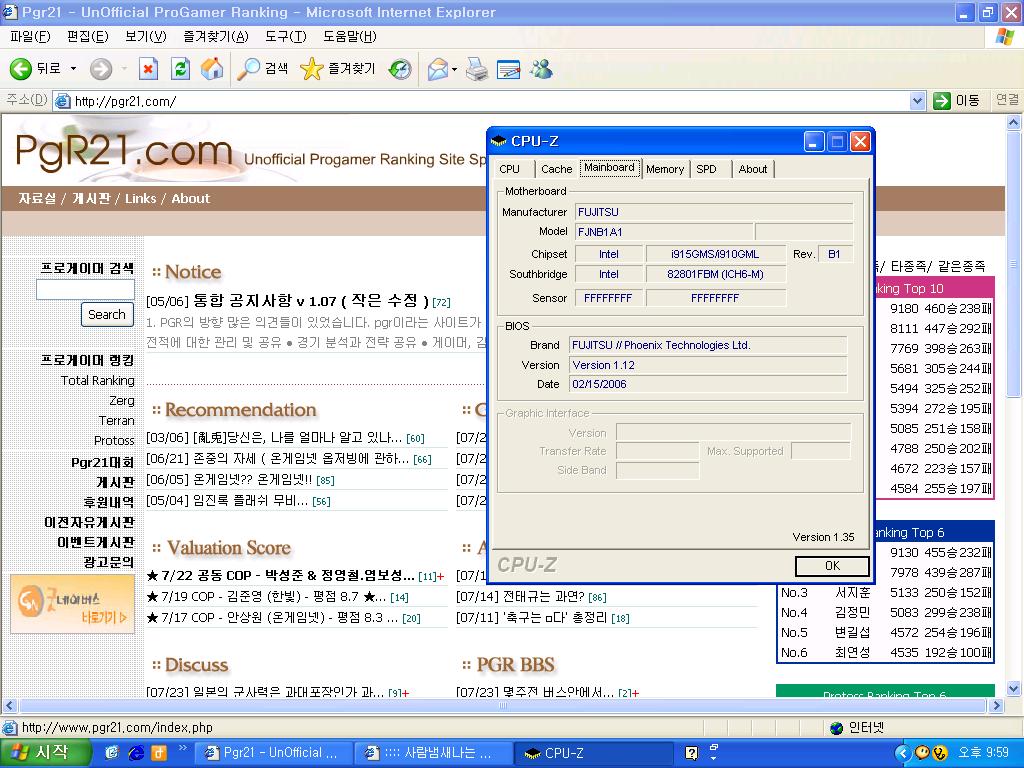Click Windows flag logo in IE corner
The image size is (1024, 768).
[x=1005, y=37]
